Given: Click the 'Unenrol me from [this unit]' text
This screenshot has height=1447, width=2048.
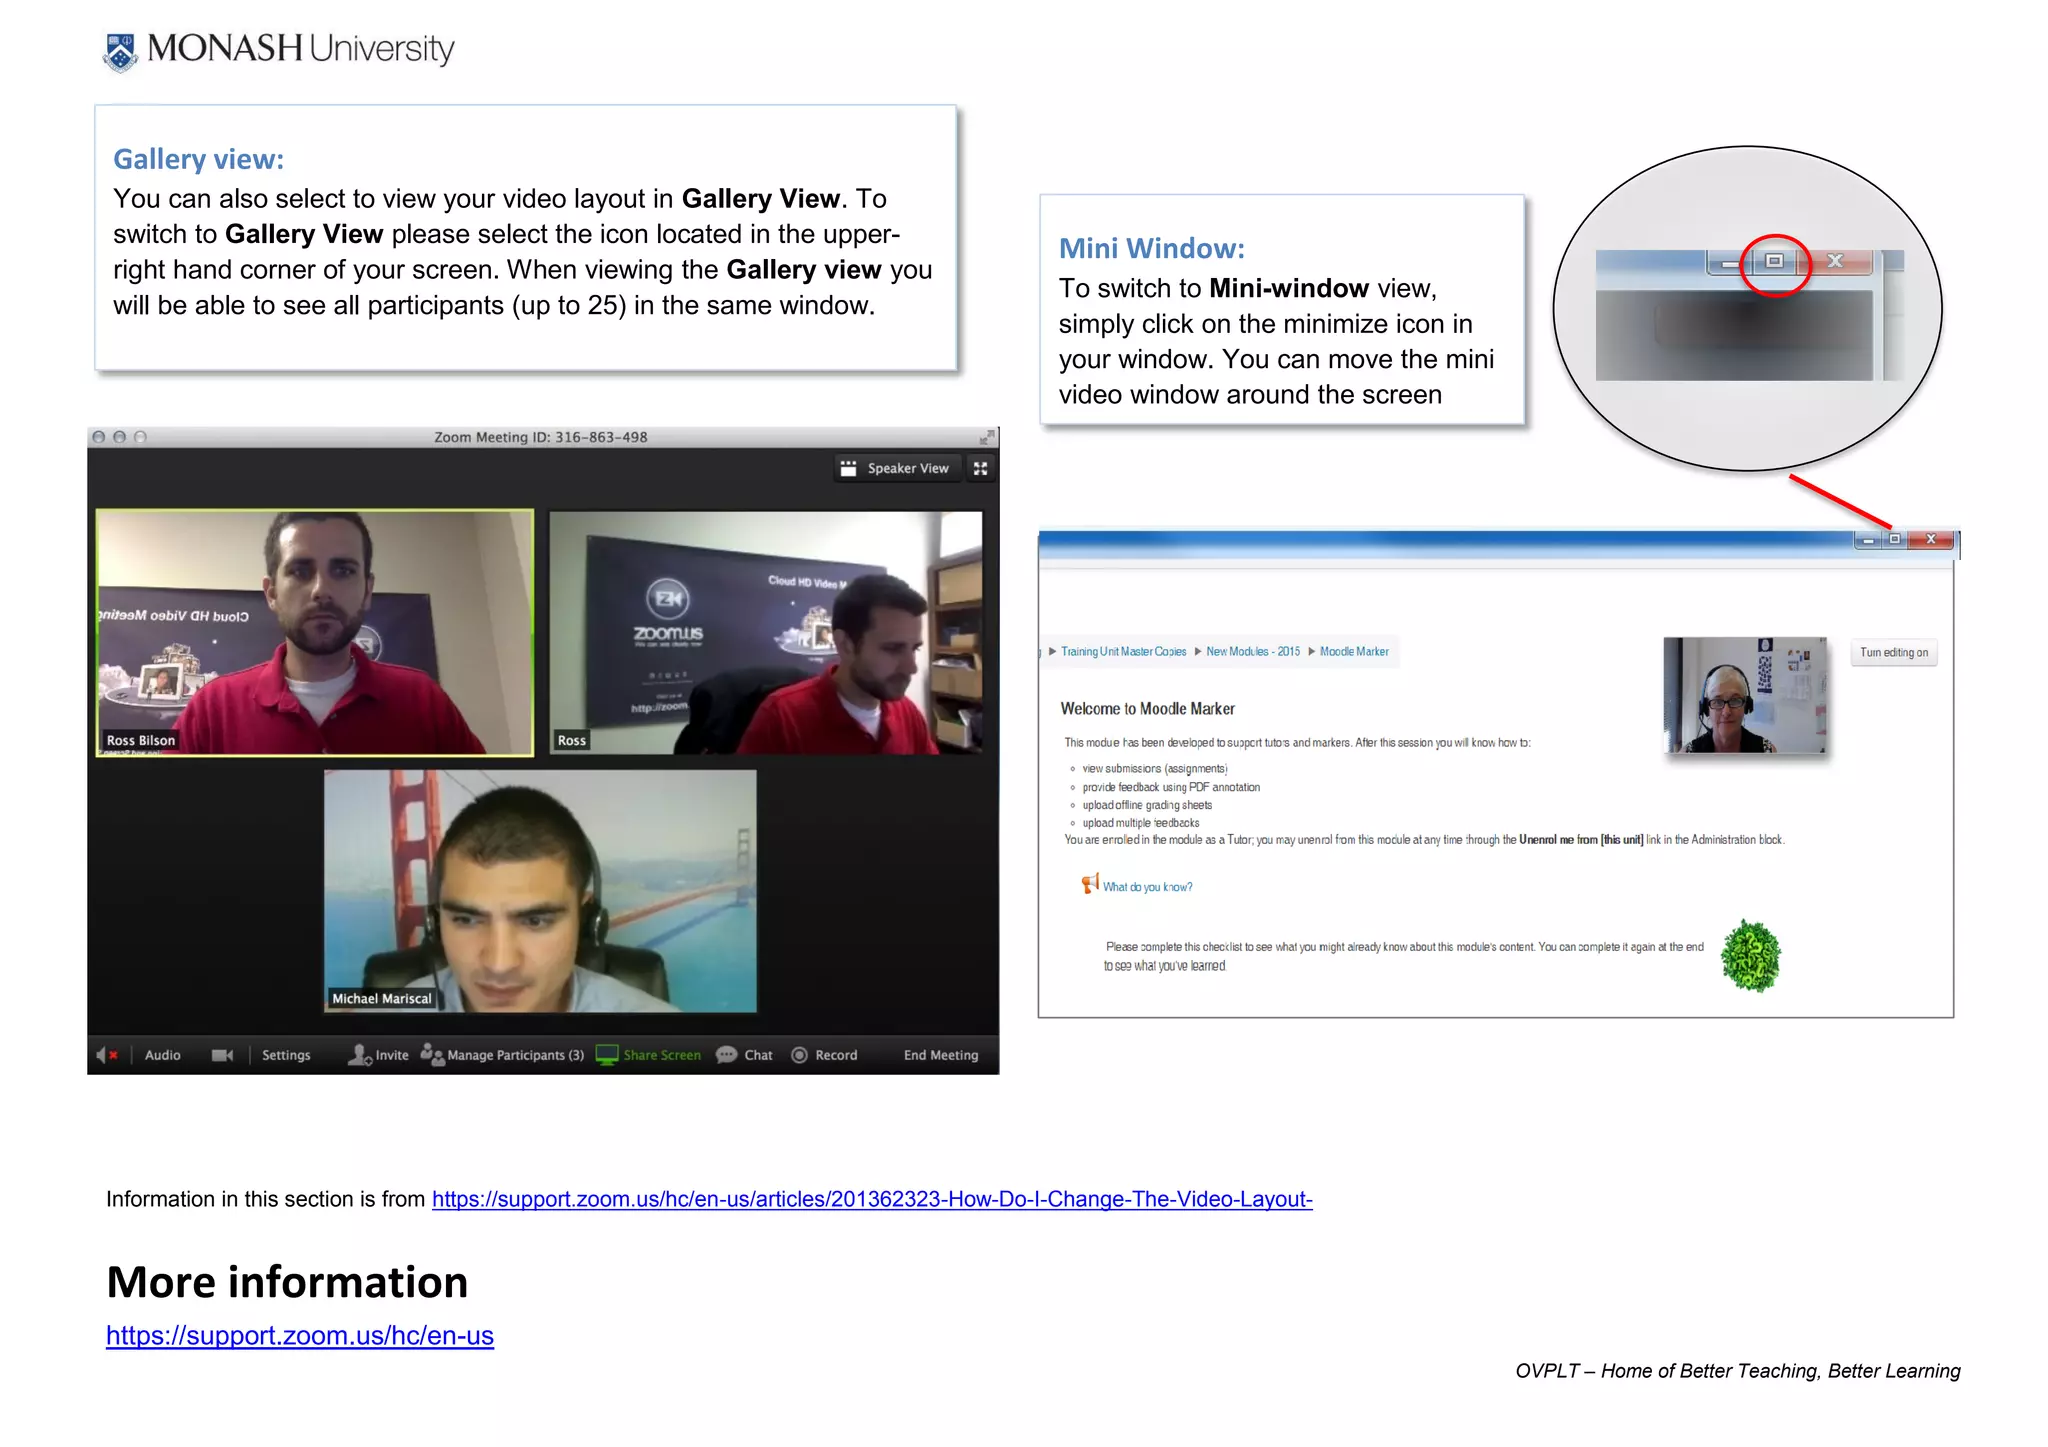Looking at the screenshot, I should (x=1581, y=840).
